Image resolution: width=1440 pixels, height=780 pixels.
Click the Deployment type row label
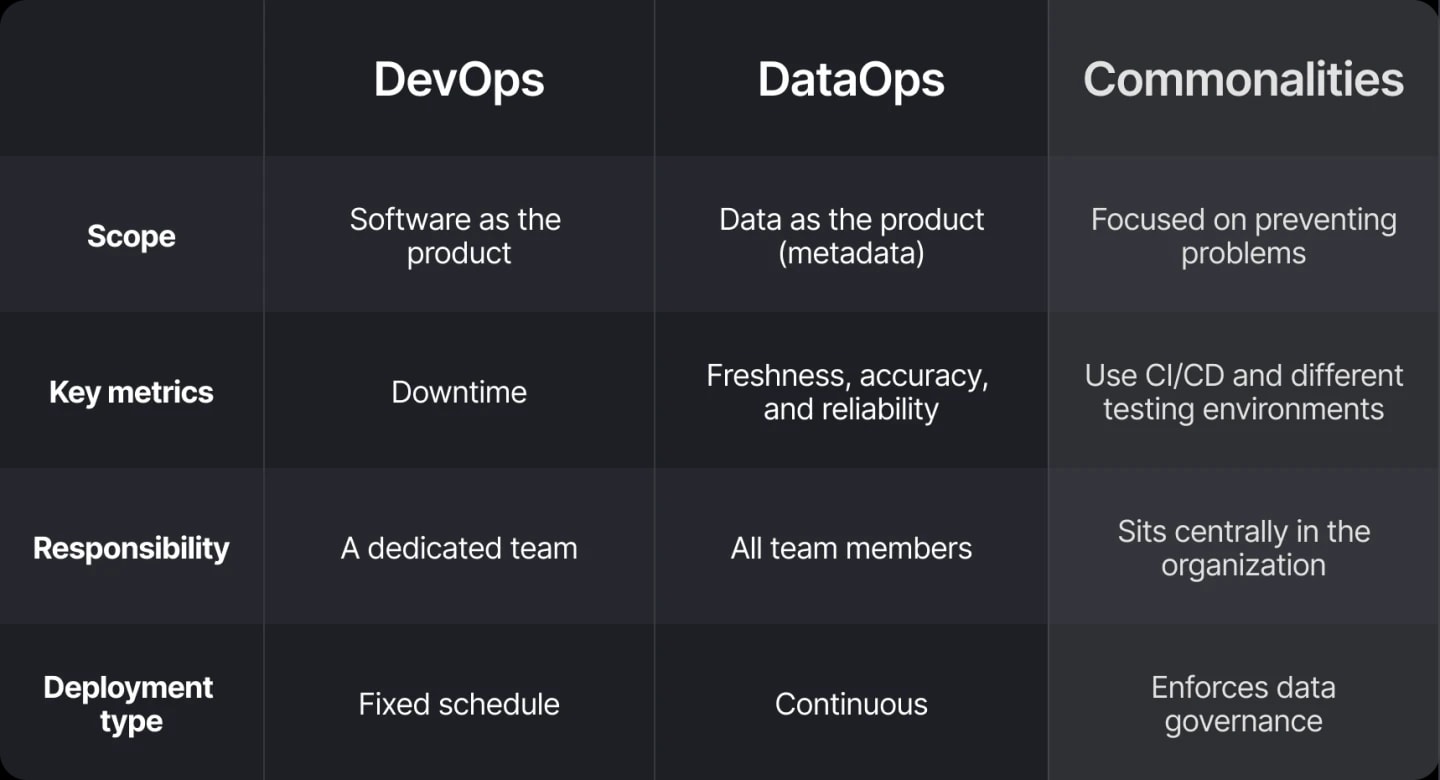point(129,704)
